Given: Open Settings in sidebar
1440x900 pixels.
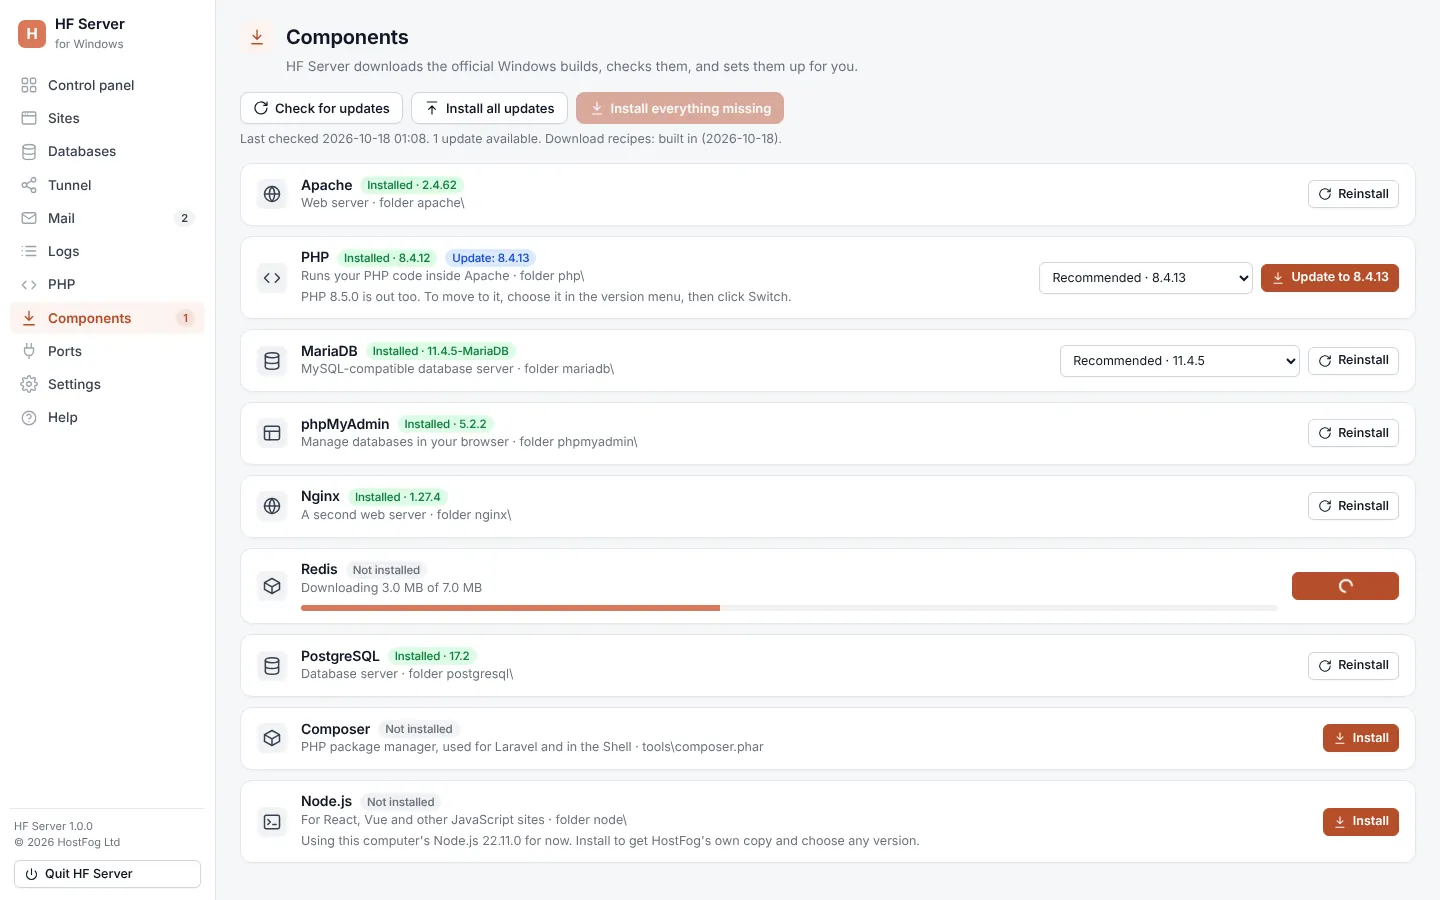Looking at the screenshot, I should (107, 384).
